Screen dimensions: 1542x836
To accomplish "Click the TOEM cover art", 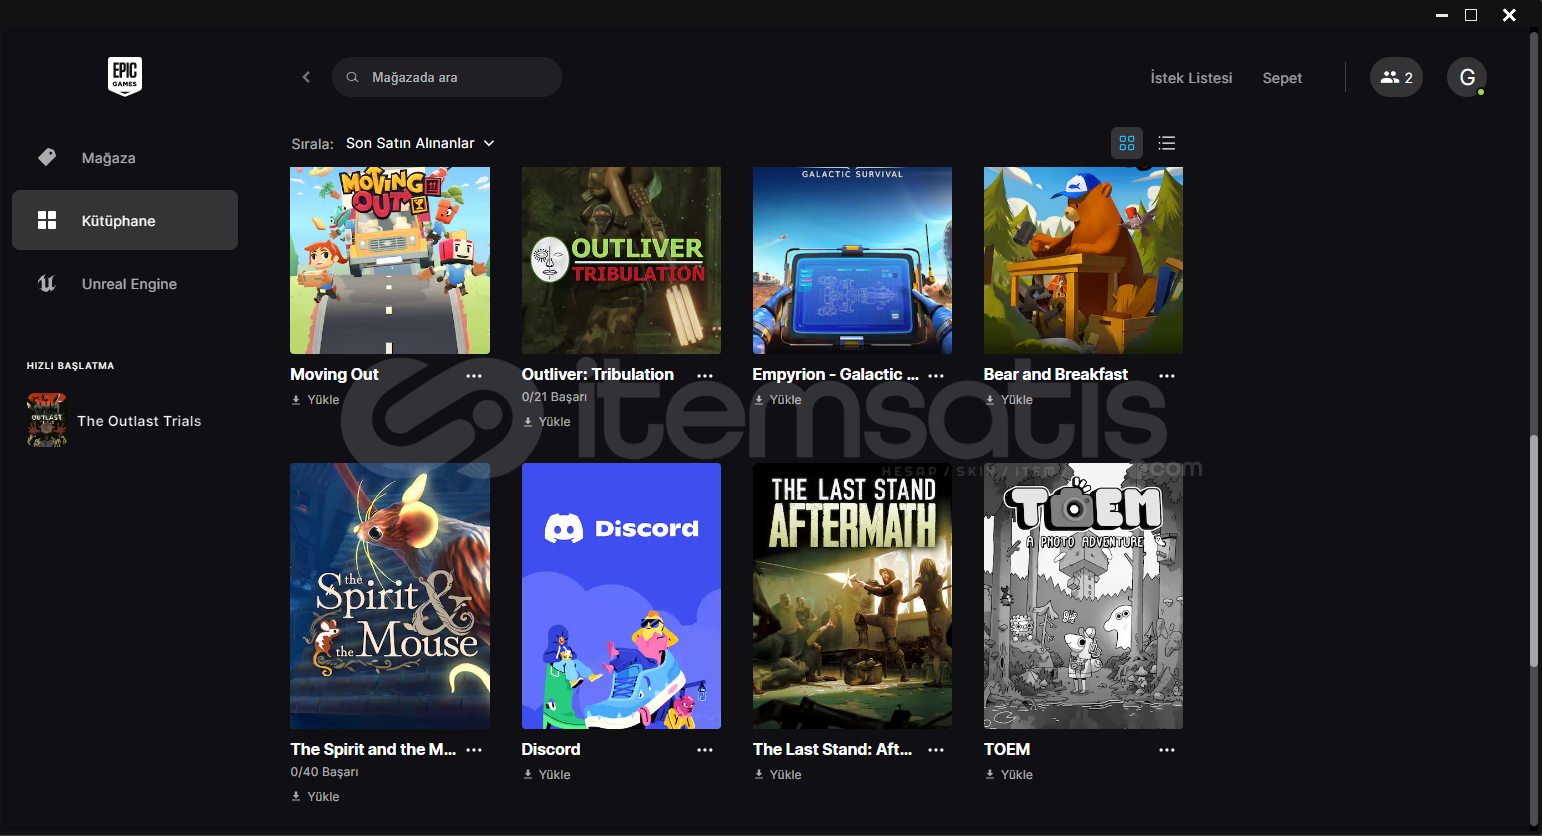I will (1083, 596).
